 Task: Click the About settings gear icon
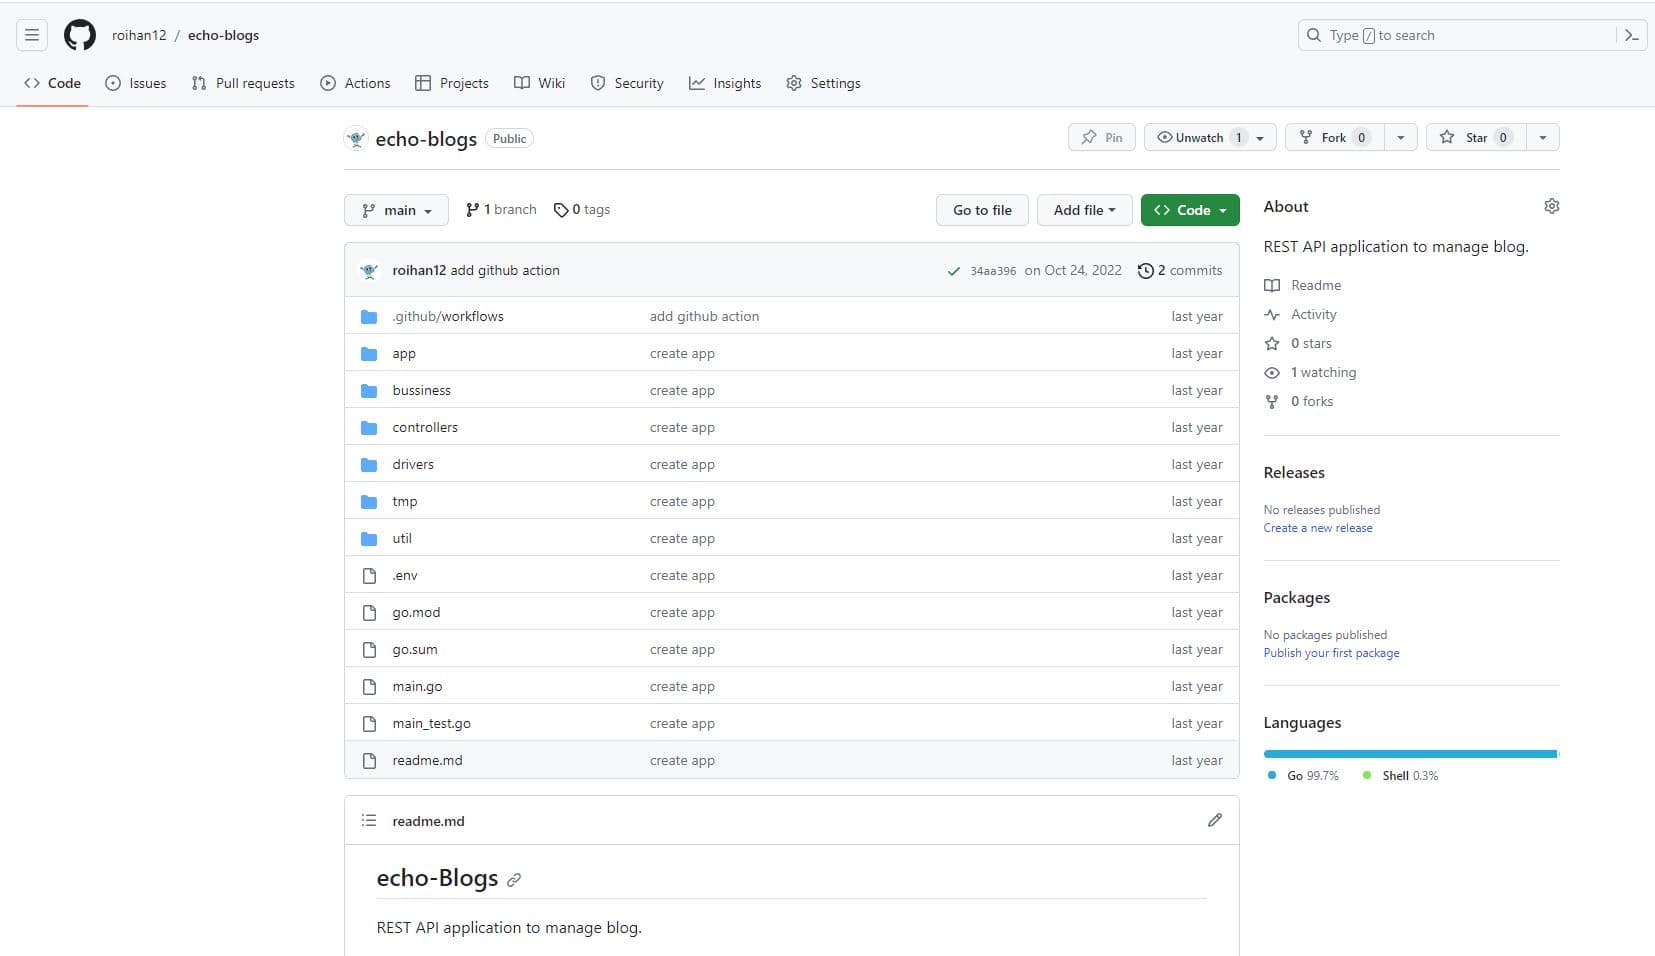(1551, 206)
